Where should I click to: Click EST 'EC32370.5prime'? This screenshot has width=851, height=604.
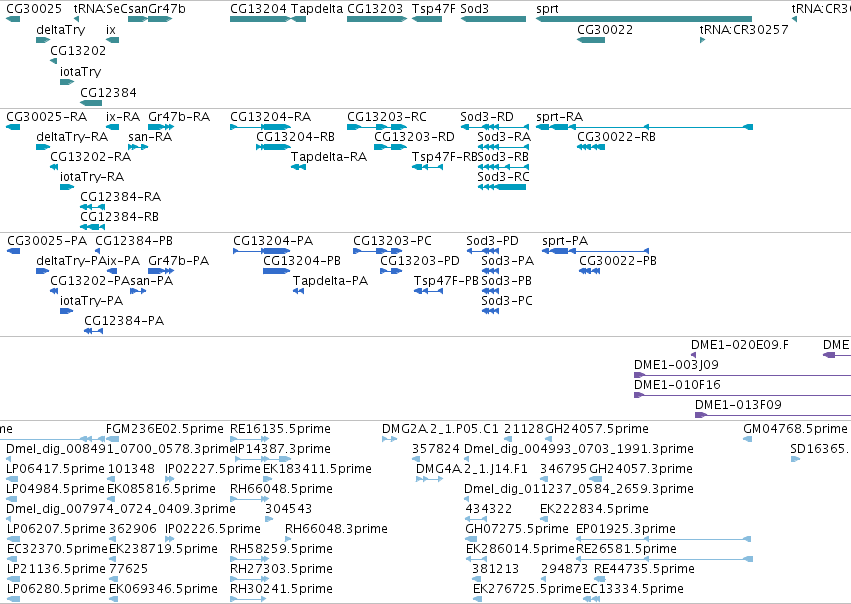click(x=58, y=549)
